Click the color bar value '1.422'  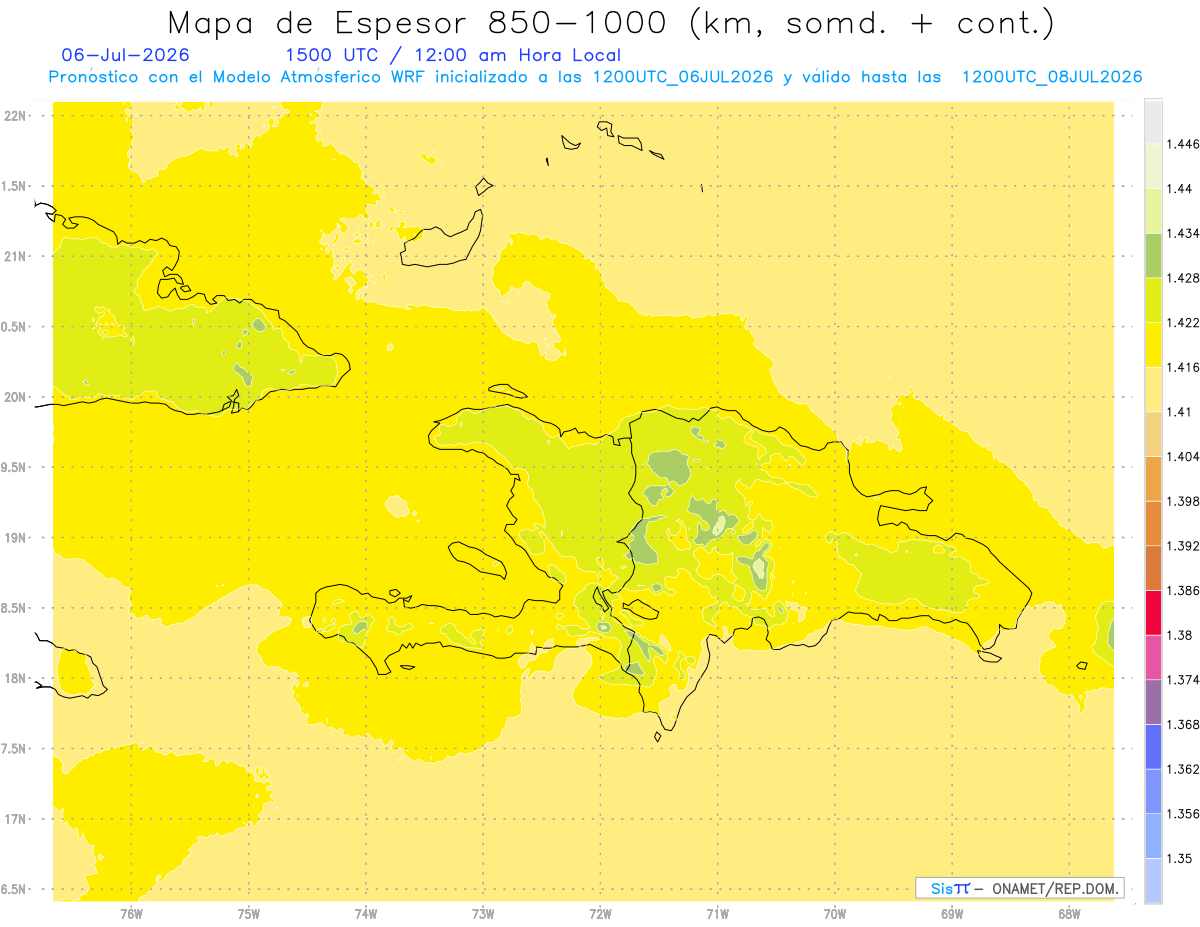tap(1183, 323)
